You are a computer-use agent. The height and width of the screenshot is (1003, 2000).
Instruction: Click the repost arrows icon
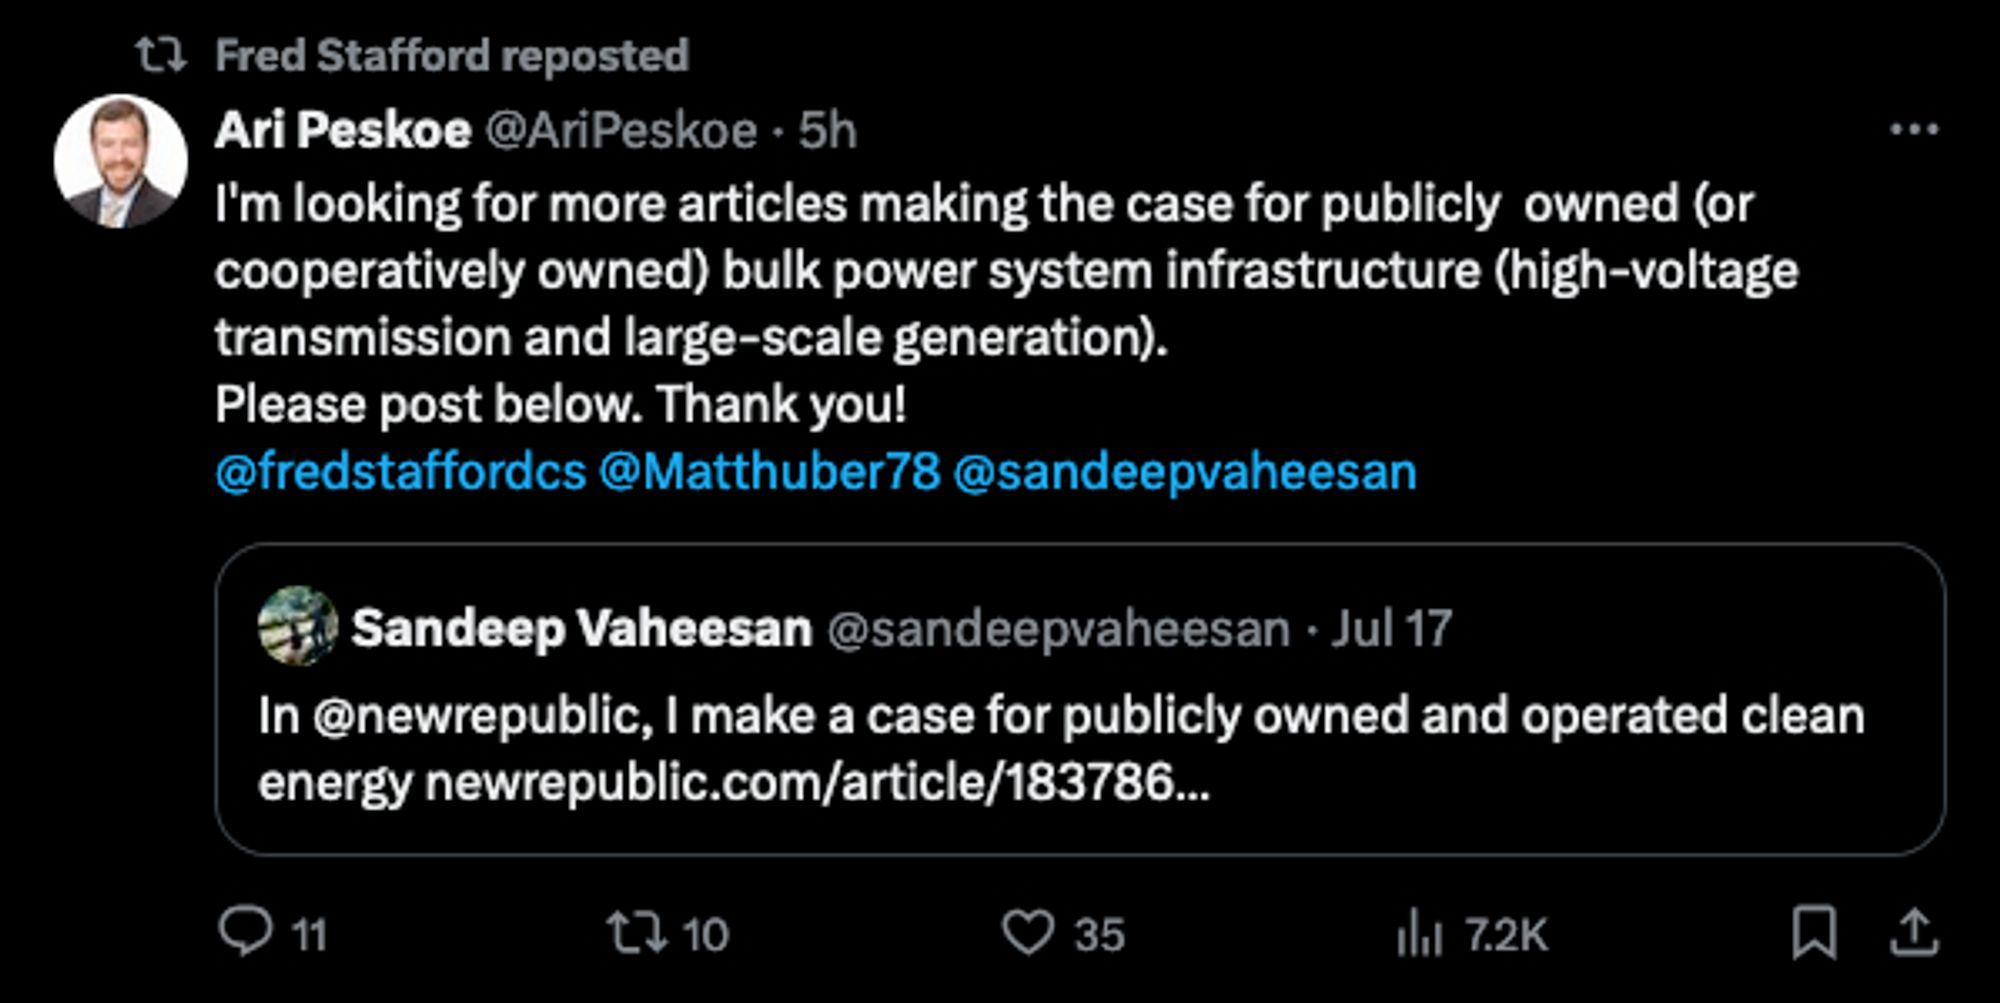pos(637,932)
